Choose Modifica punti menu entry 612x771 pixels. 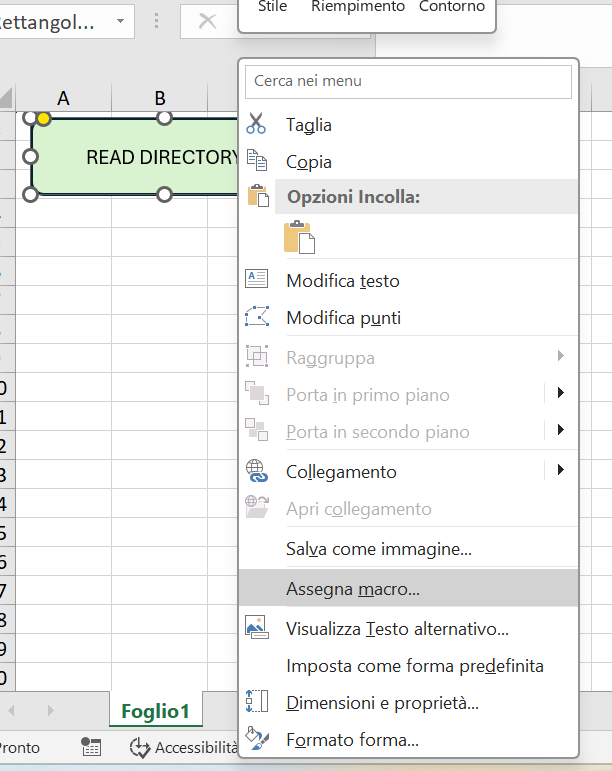pyautogui.click(x=408, y=318)
